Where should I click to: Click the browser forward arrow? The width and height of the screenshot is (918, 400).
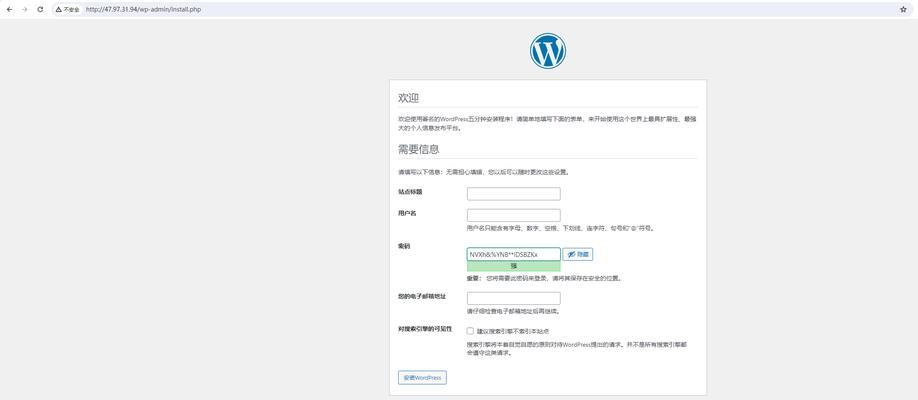click(x=25, y=9)
